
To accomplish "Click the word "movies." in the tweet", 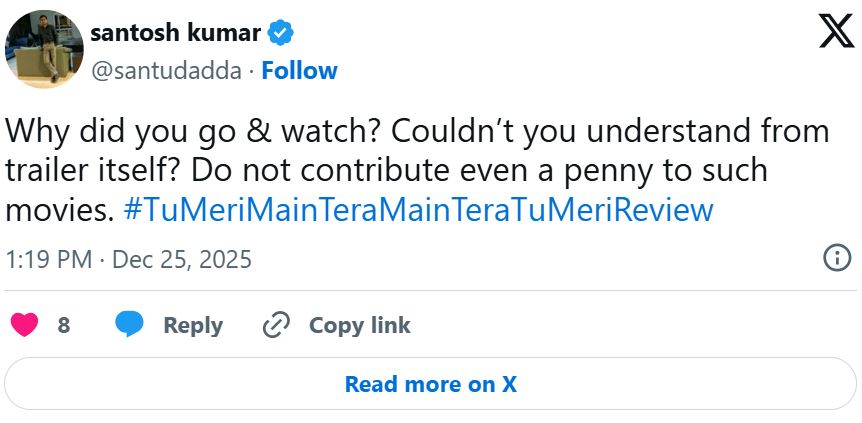I will click(60, 210).
